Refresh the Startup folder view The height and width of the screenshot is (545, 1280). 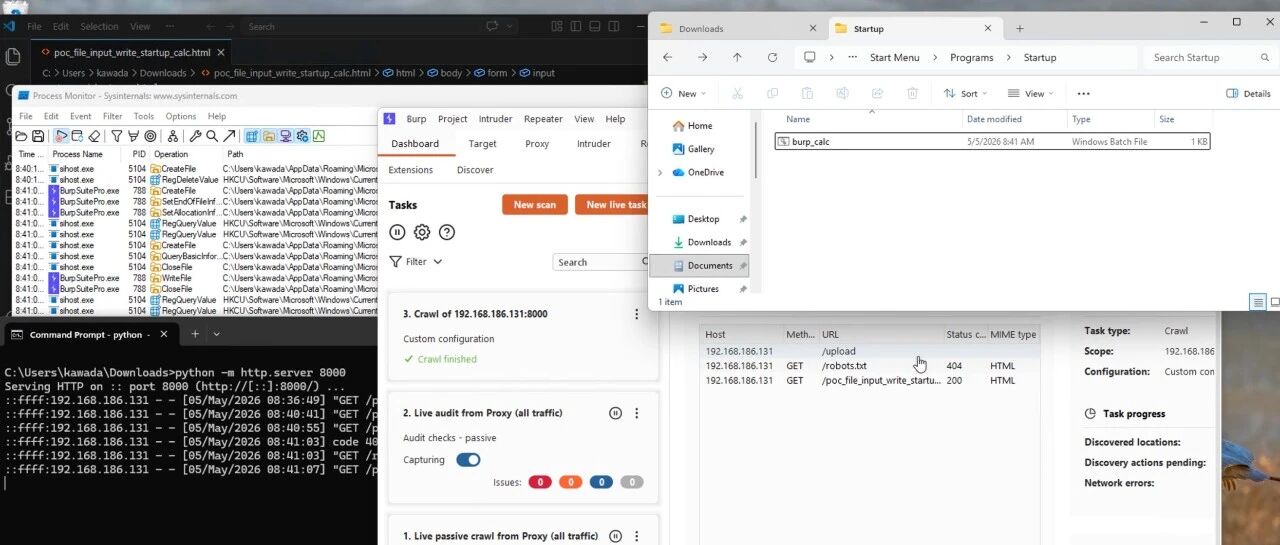772,57
